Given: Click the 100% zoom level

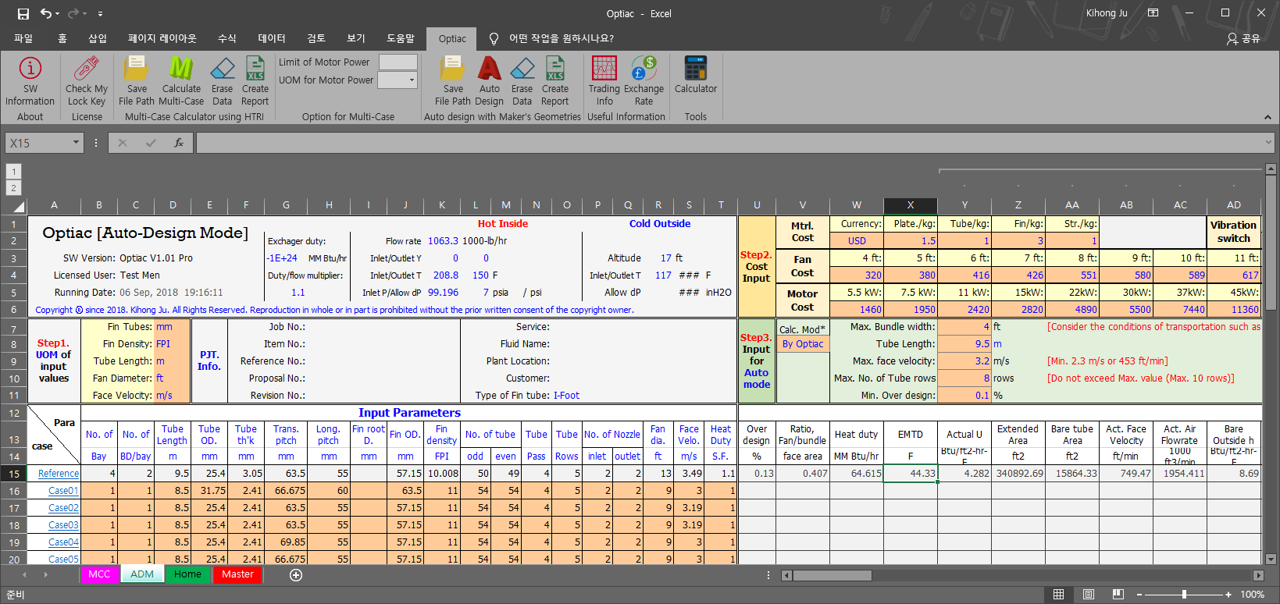Looking at the screenshot, I should click(1252, 594).
